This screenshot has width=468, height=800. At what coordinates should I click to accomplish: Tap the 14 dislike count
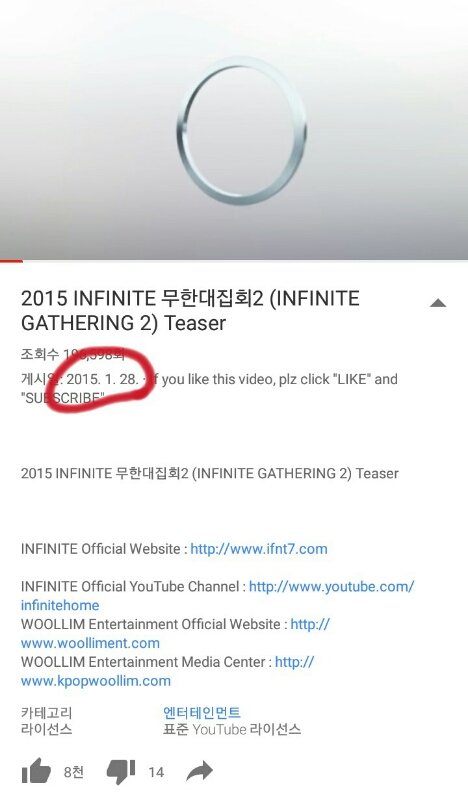(x=156, y=772)
